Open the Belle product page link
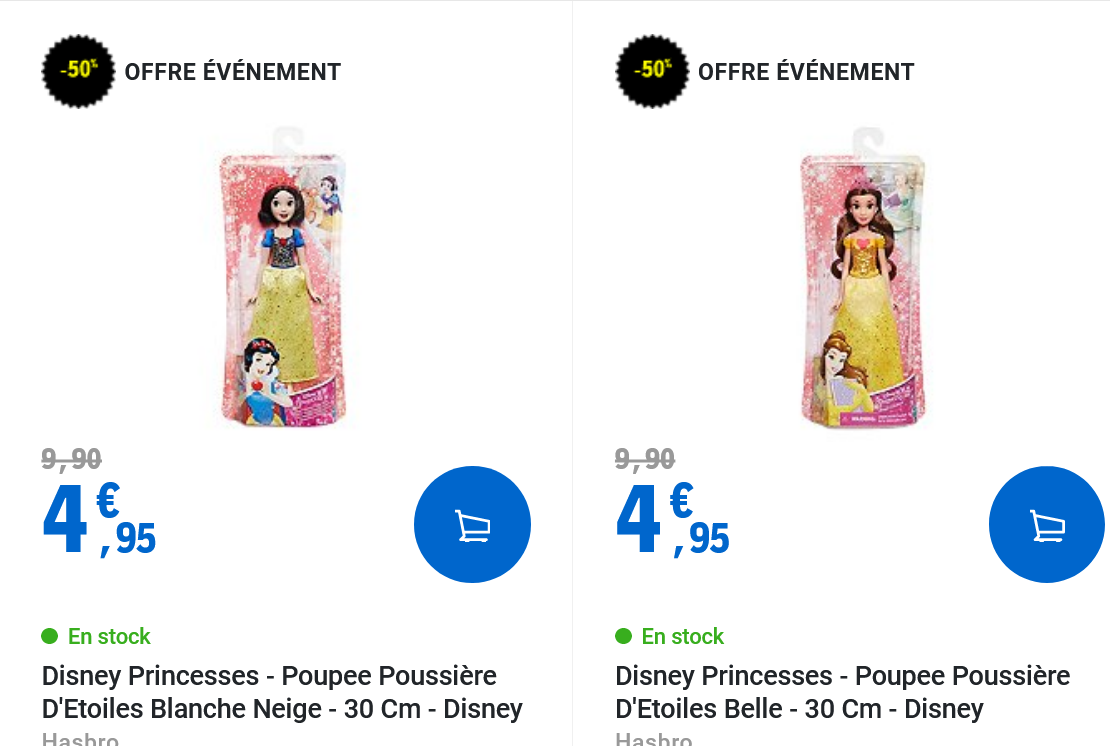 [x=841, y=691]
